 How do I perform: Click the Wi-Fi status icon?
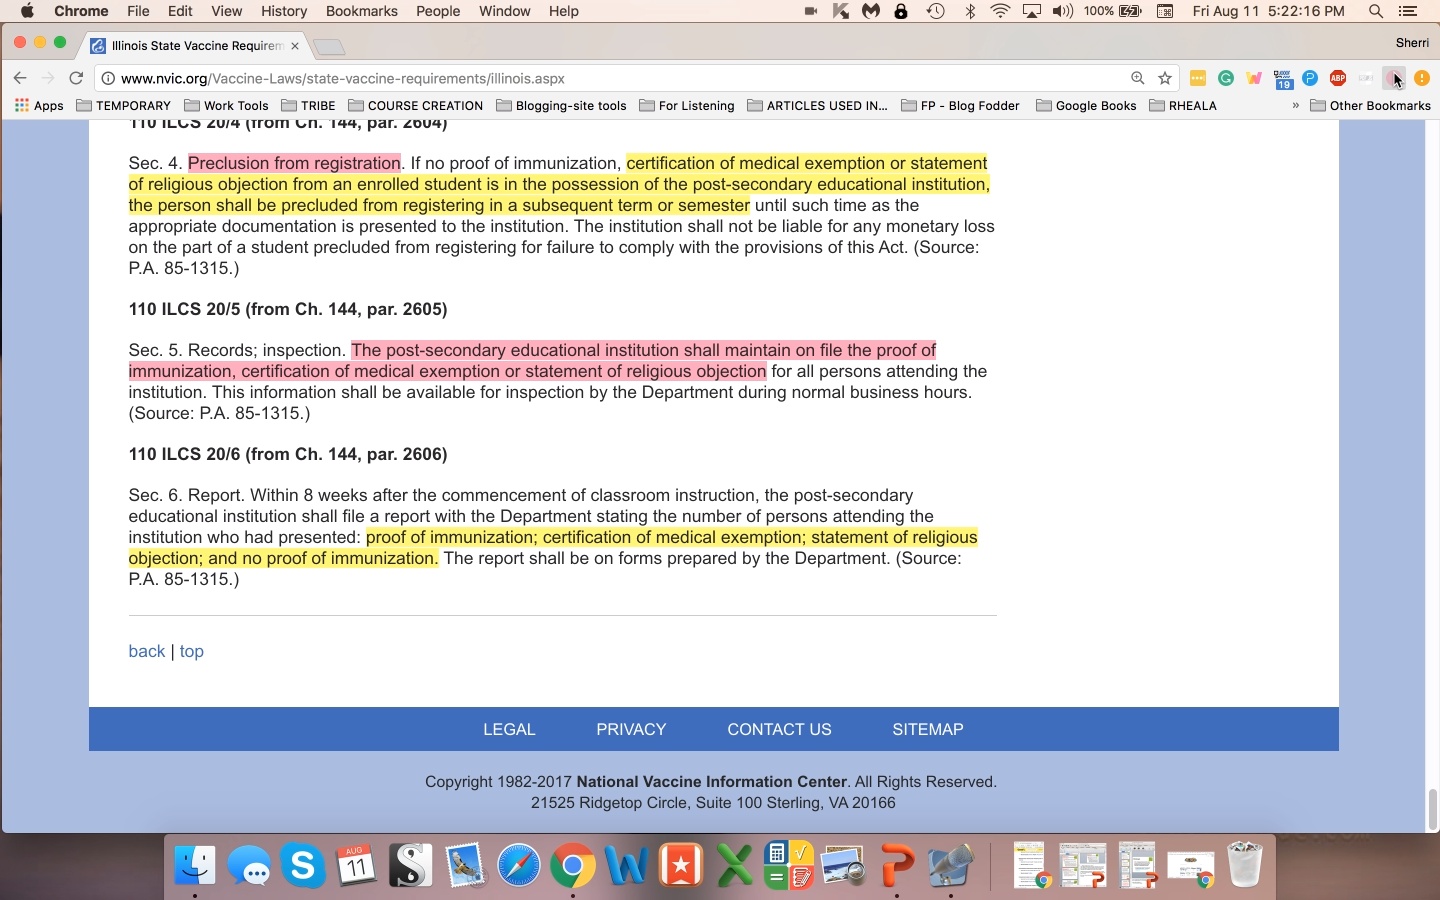(1001, 11)
